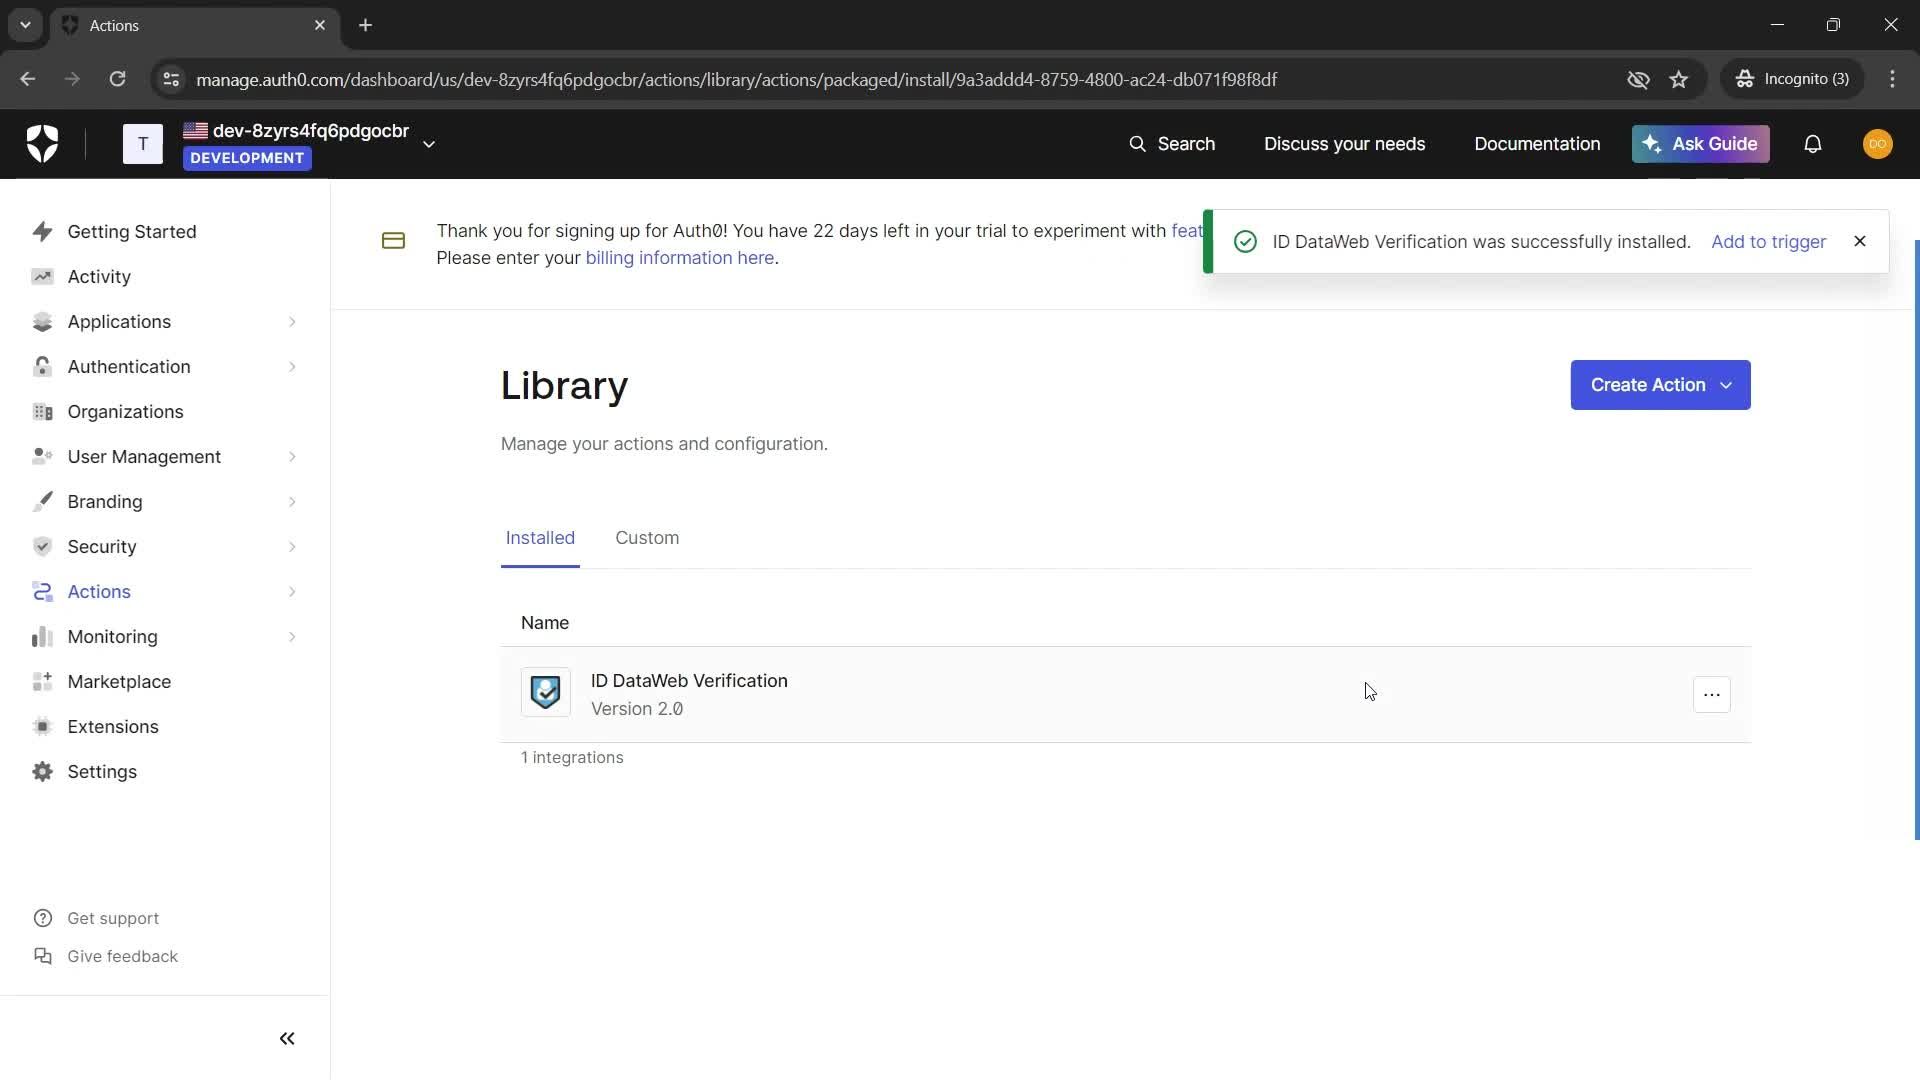1920x1080 pixels.
Task: Open billing information here link
Action: [x=679, y=258]
